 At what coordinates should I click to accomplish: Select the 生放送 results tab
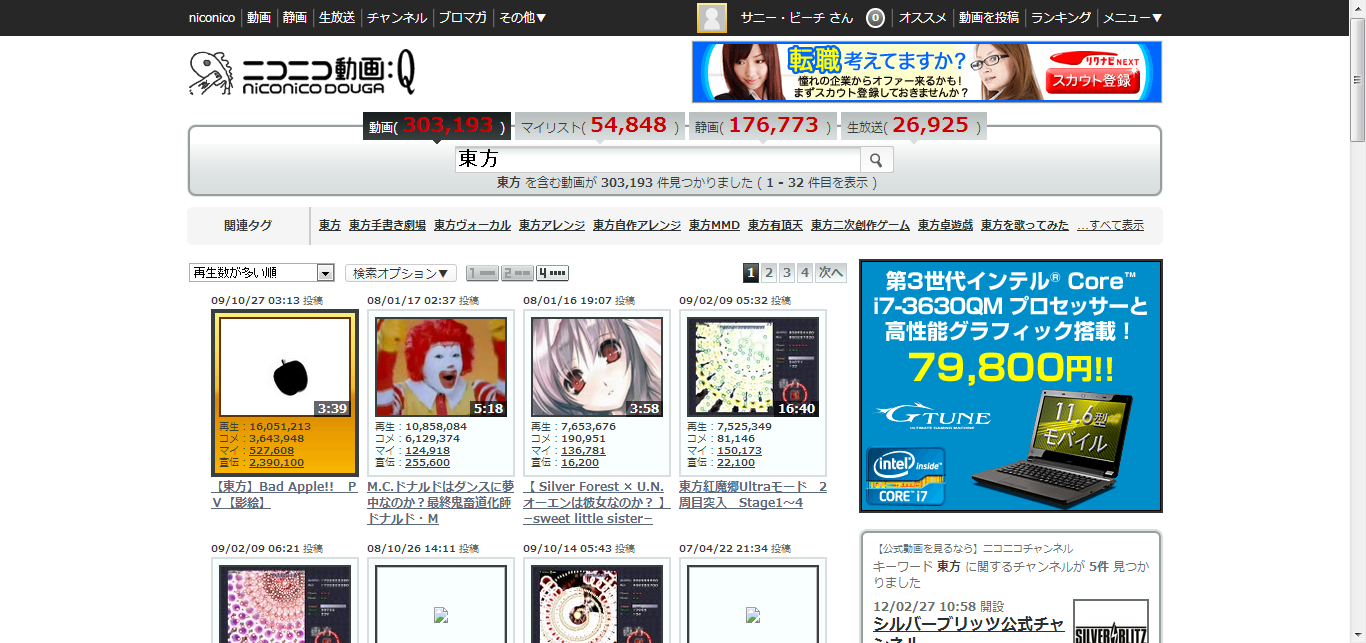point(910,127)
